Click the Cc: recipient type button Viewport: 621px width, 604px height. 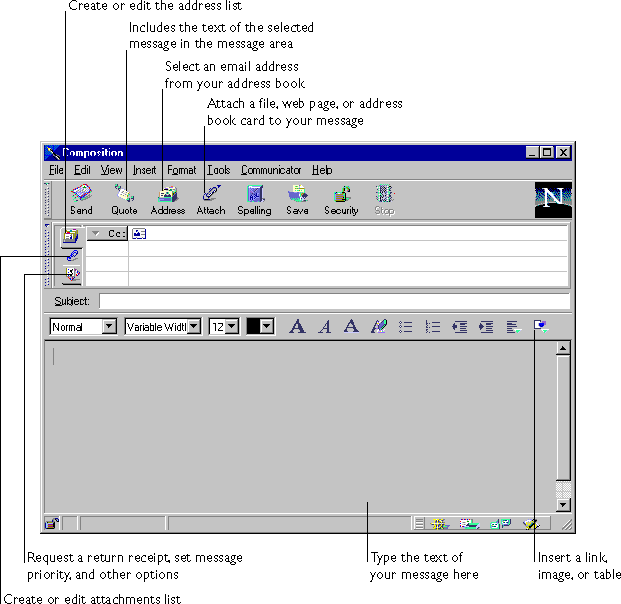click(x=108, y=234)
